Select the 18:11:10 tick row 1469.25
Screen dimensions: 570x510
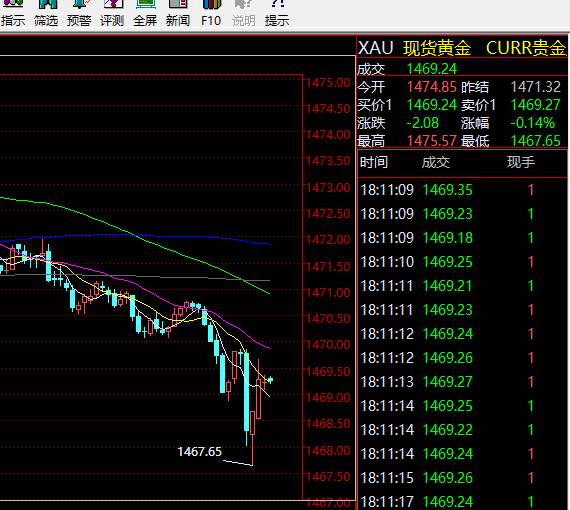pyautogui.click(x=462, y=262)
